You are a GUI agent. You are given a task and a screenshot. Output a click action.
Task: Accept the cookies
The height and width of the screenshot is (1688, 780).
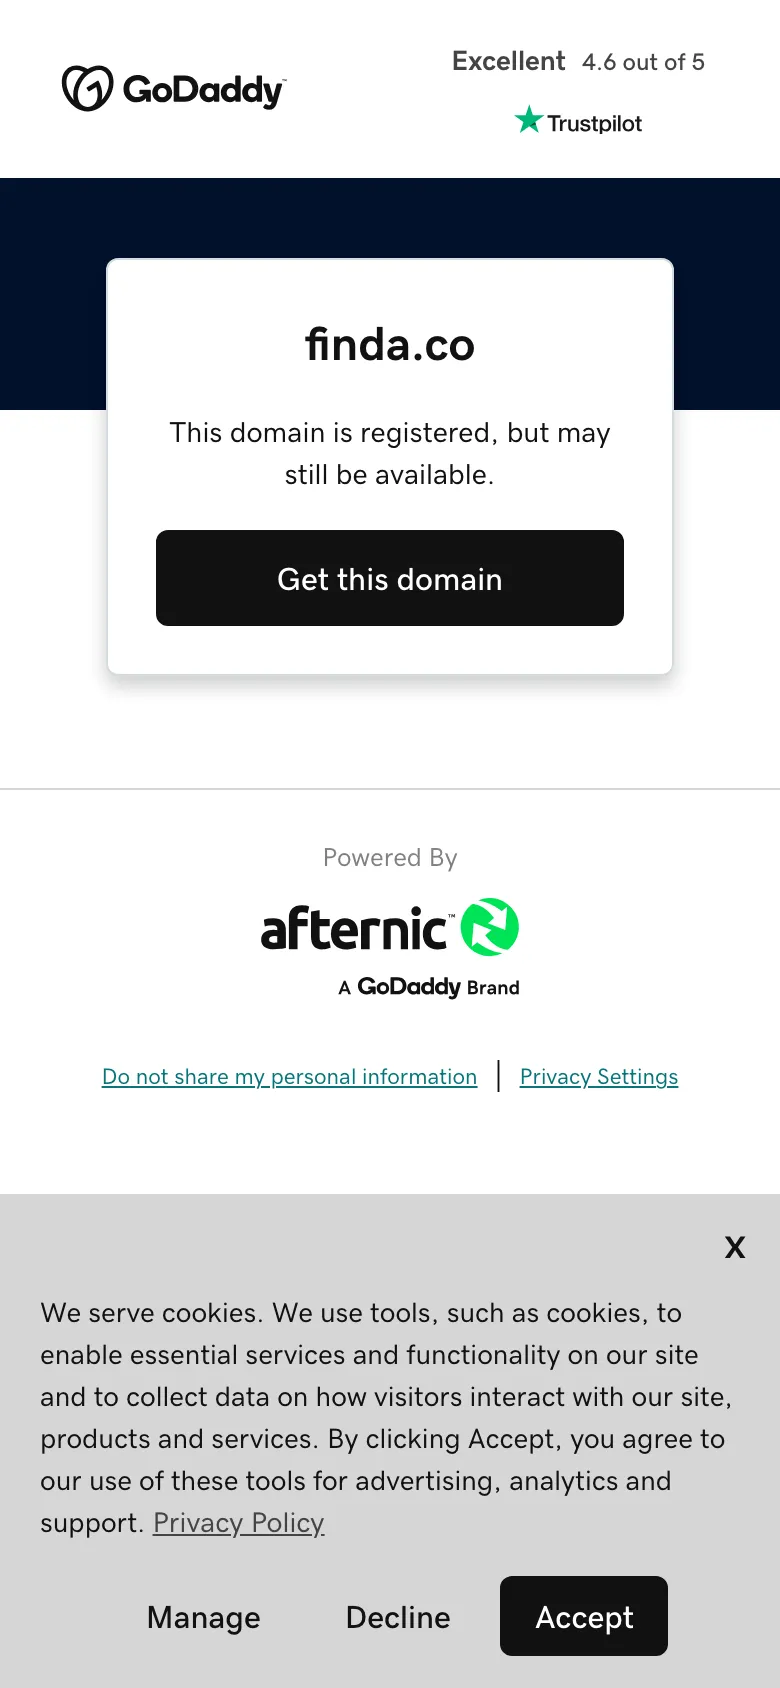click(584, 1616)
